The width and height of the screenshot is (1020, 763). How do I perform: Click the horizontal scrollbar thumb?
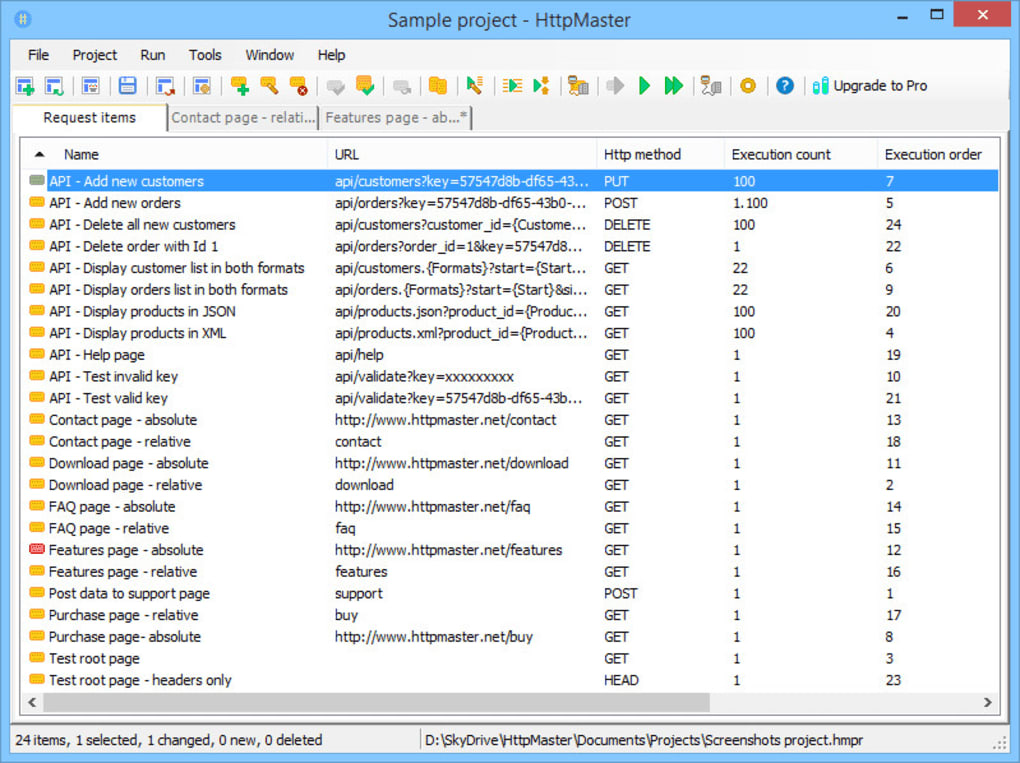click(376, 703)
